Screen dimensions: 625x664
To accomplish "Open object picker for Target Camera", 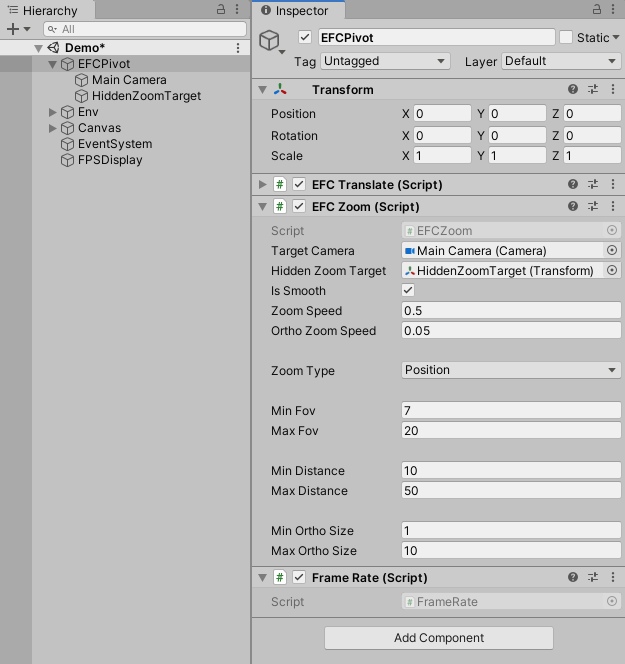I will (x=612, y=250).
